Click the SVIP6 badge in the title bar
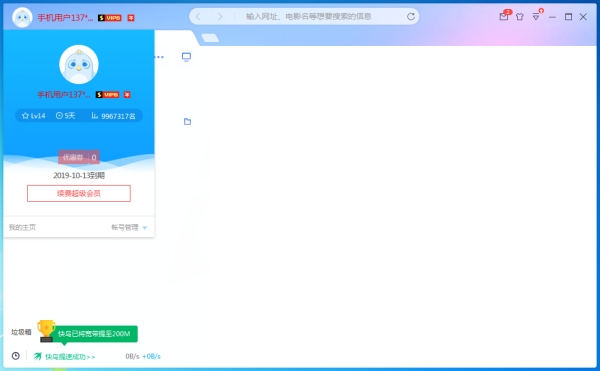 [110, 18]
